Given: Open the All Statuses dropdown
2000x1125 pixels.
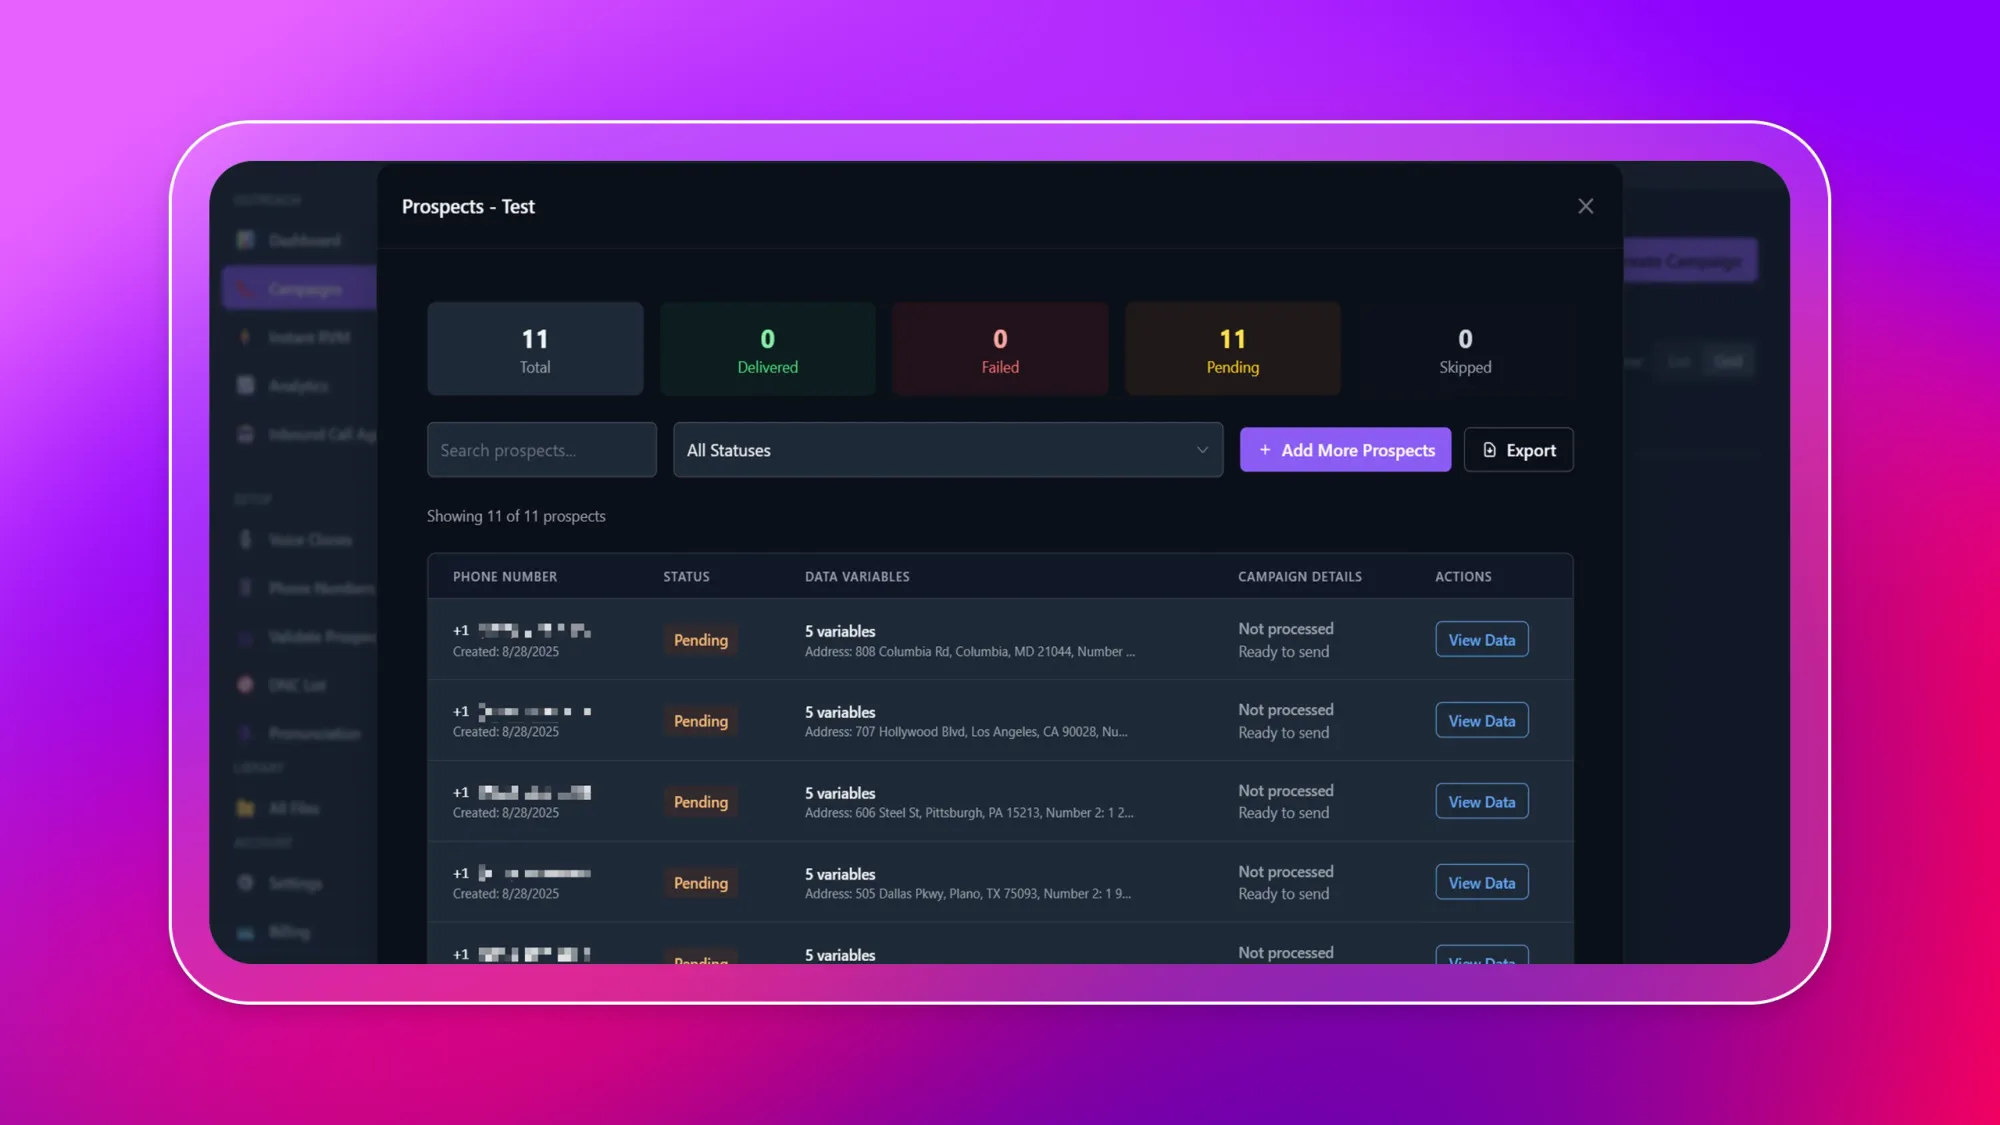Looking at the screenshot, I should tap(947, 450).
